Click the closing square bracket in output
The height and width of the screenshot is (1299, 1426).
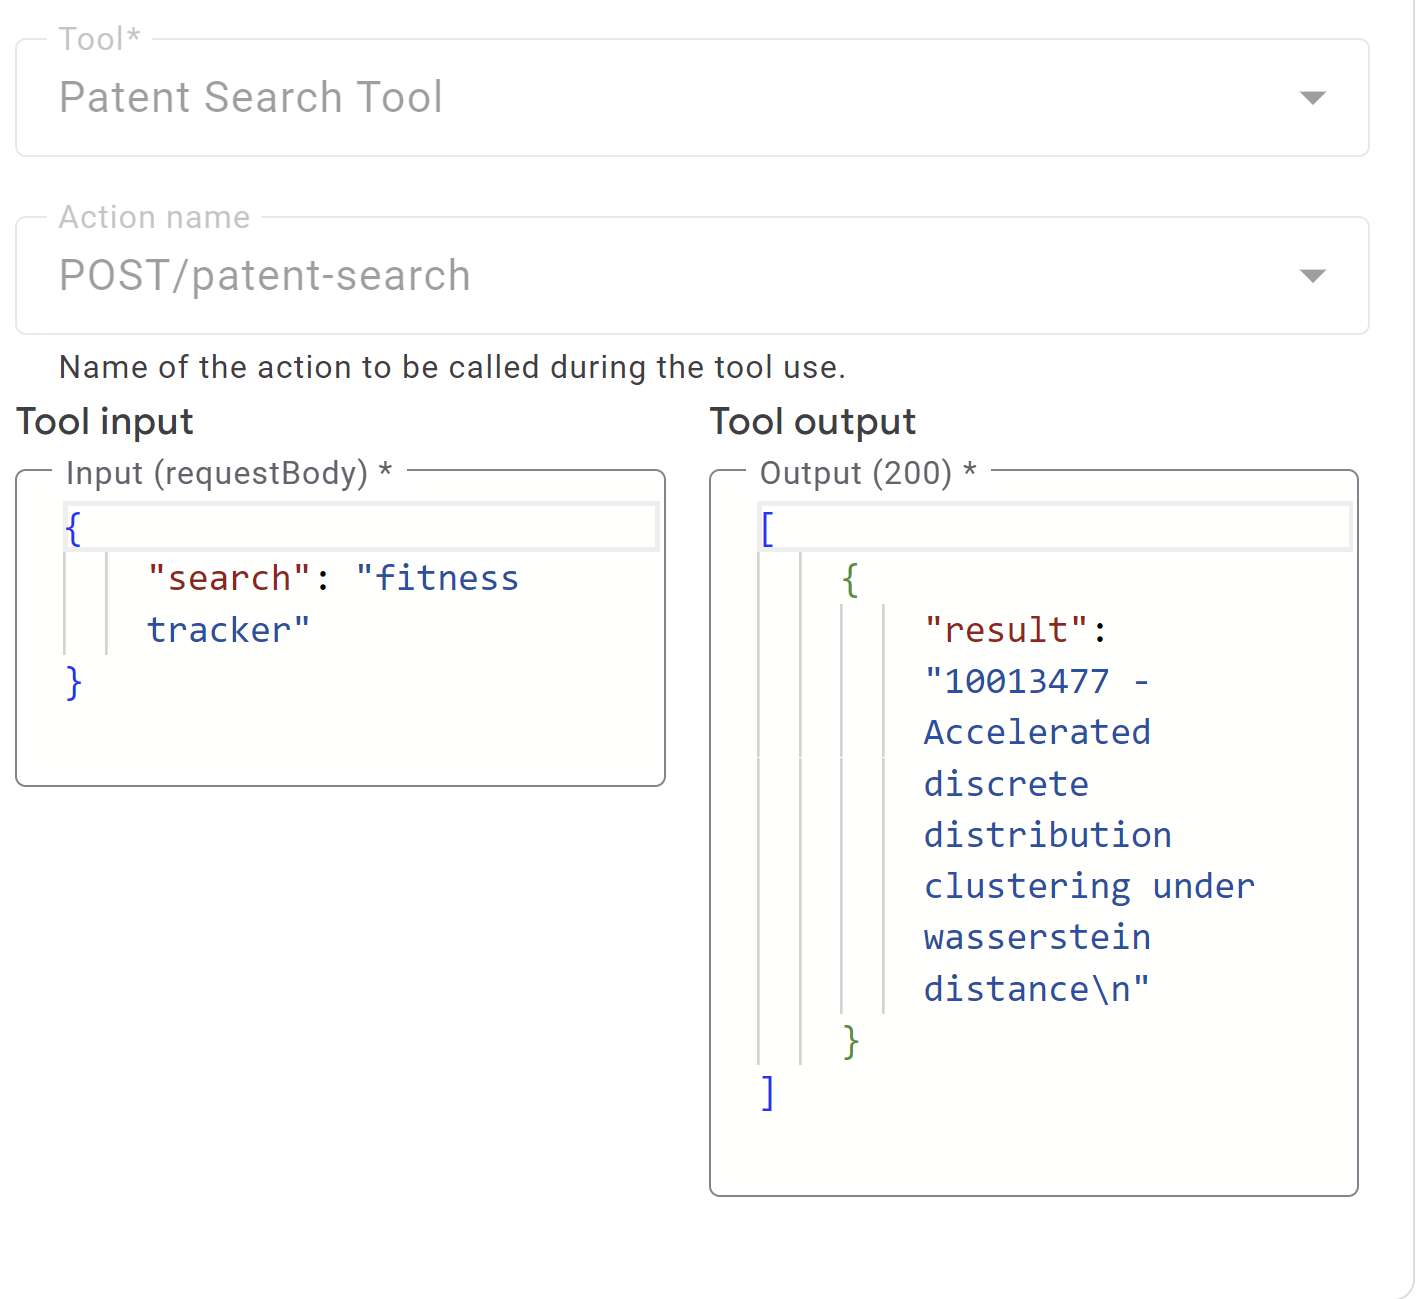(x=767, y=1093)
